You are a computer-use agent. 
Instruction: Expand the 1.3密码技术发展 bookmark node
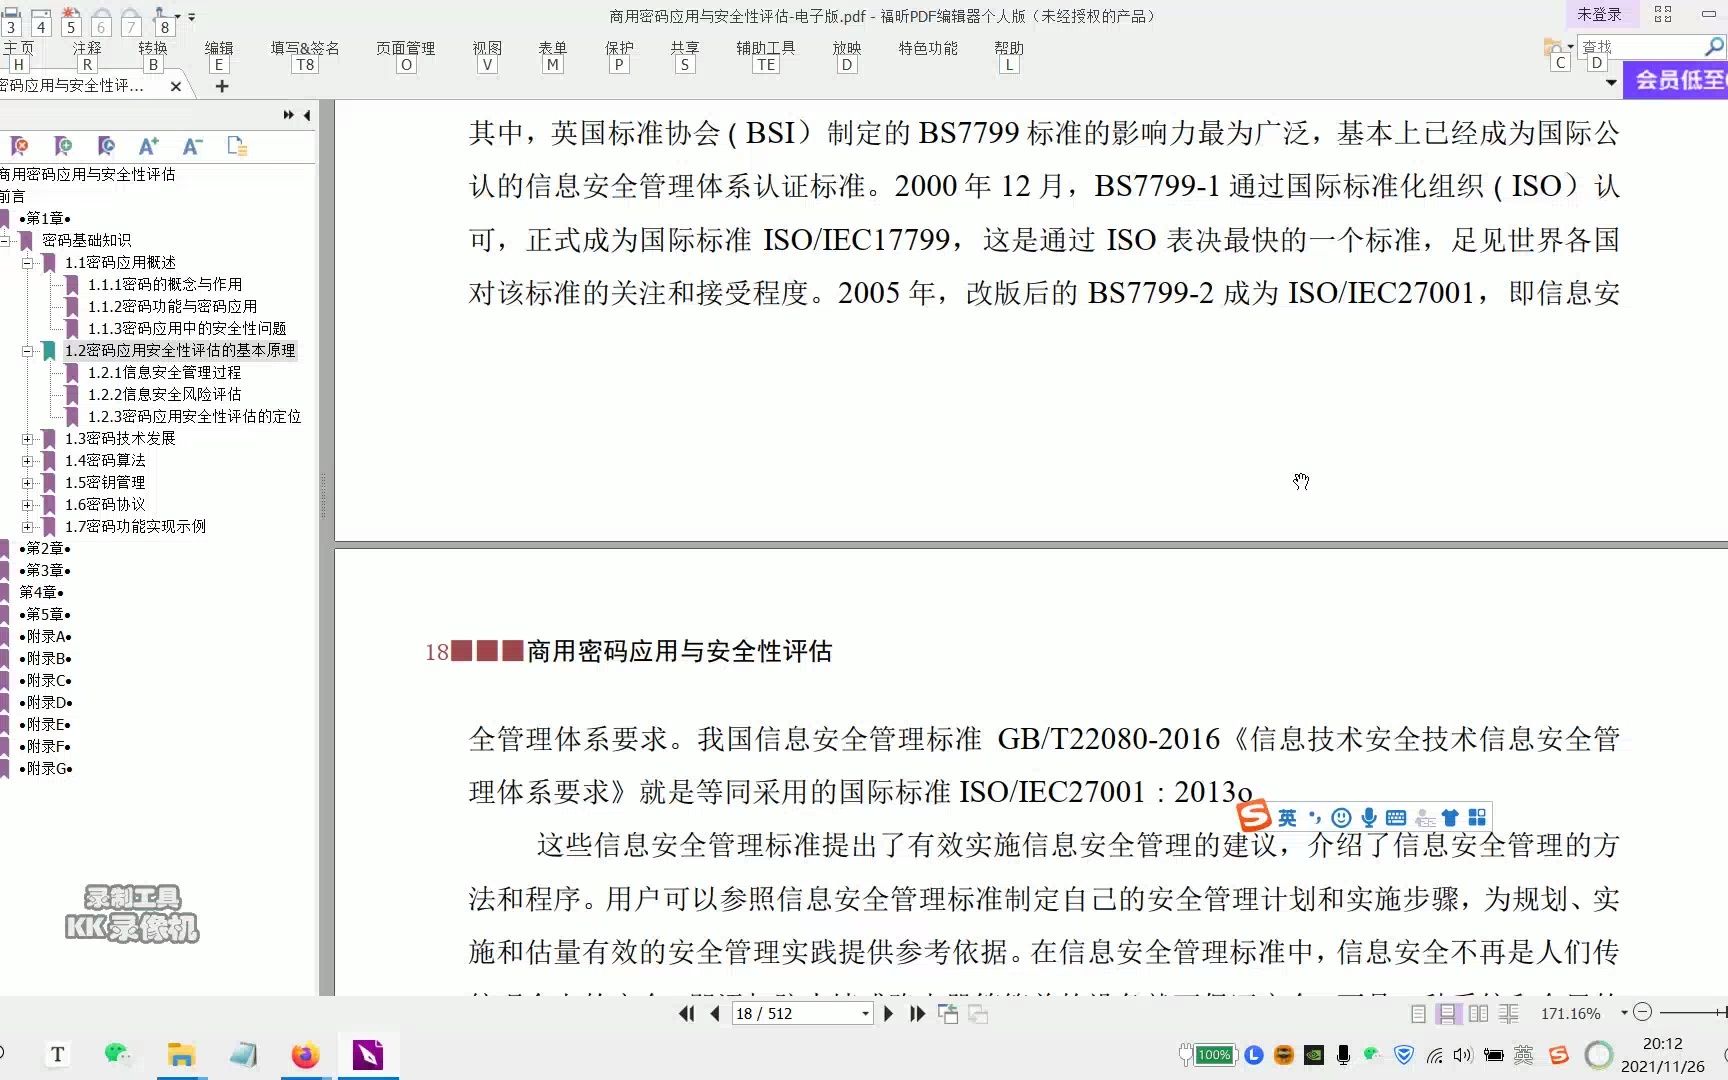(x=28, y=438)
